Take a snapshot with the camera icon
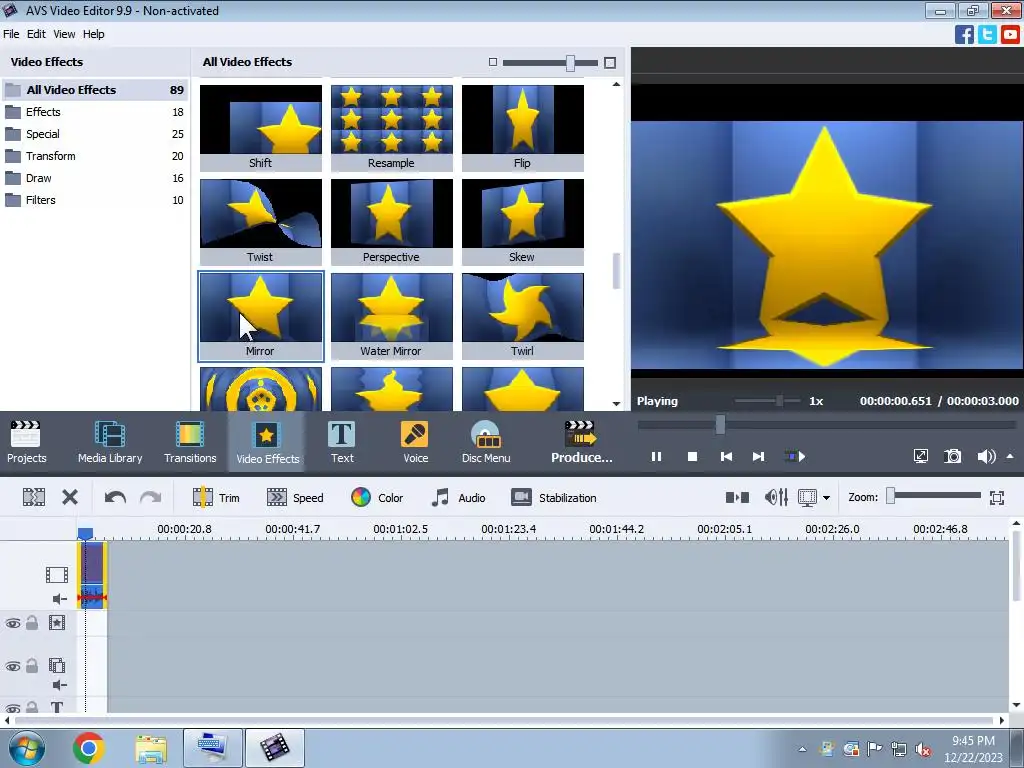Viewport: 1024px width, 768px height. [x=953, y=456]
